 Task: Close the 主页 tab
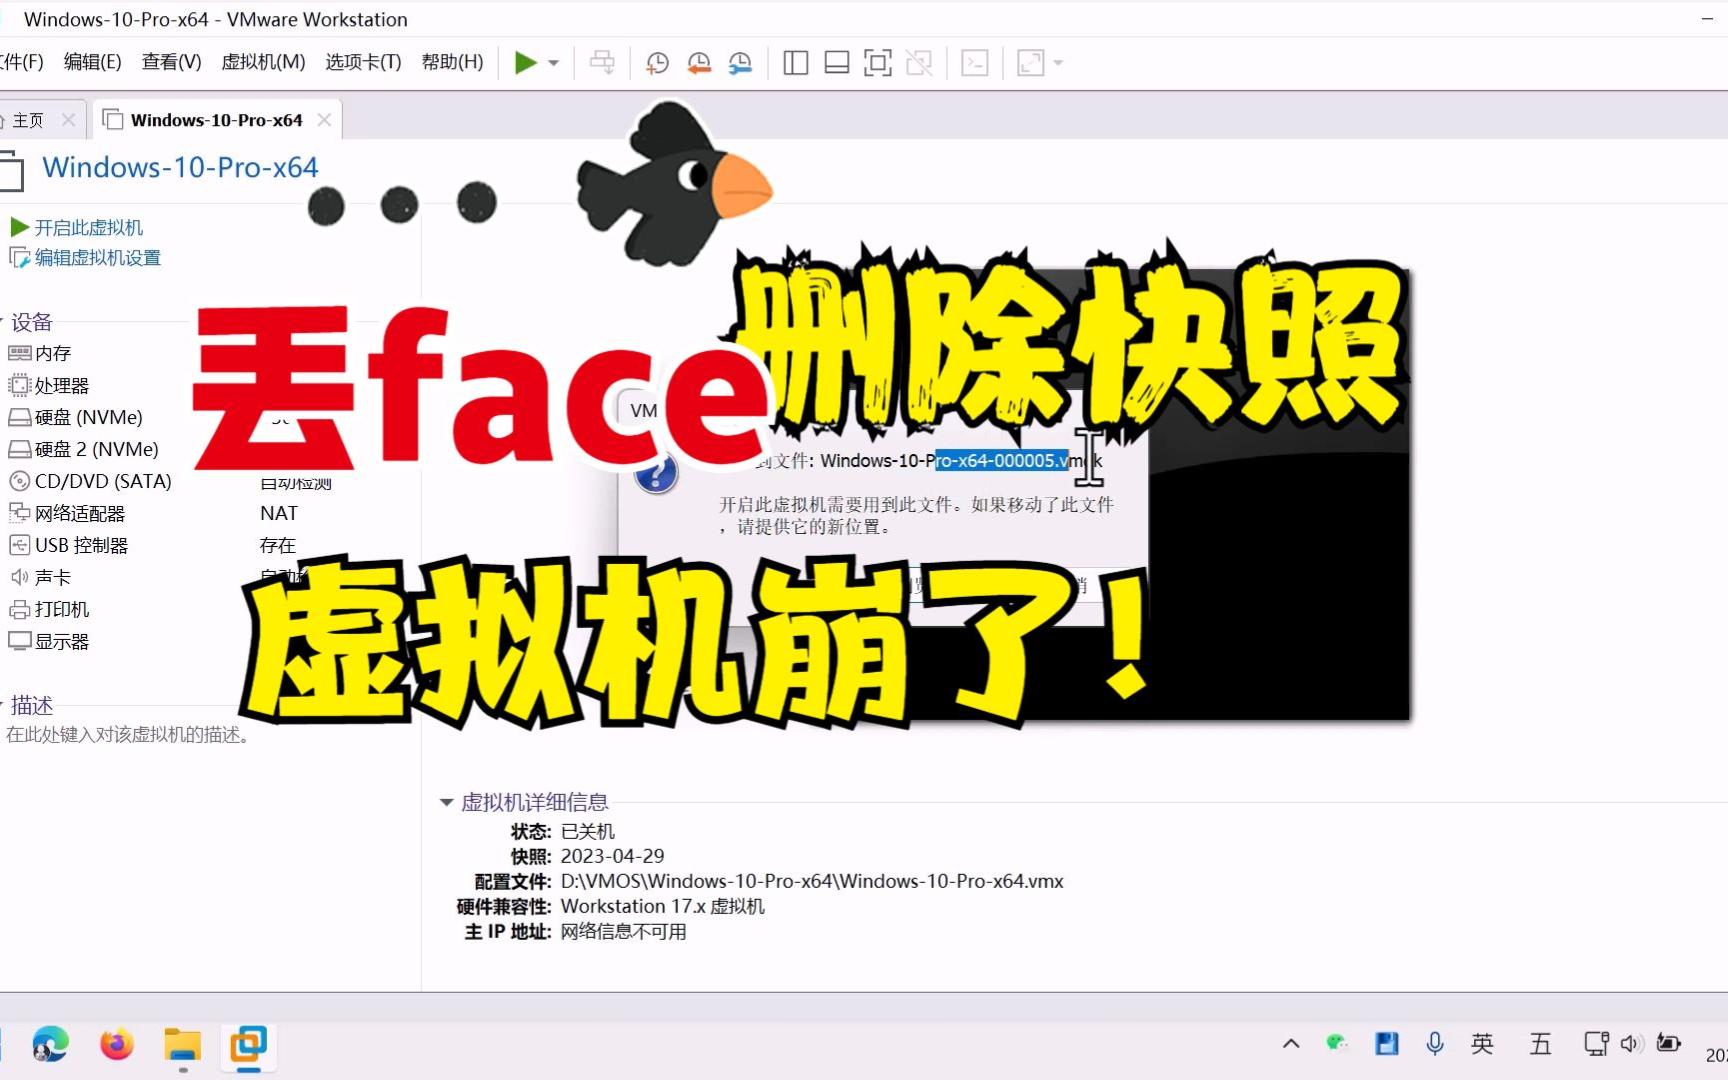(68, 120)
